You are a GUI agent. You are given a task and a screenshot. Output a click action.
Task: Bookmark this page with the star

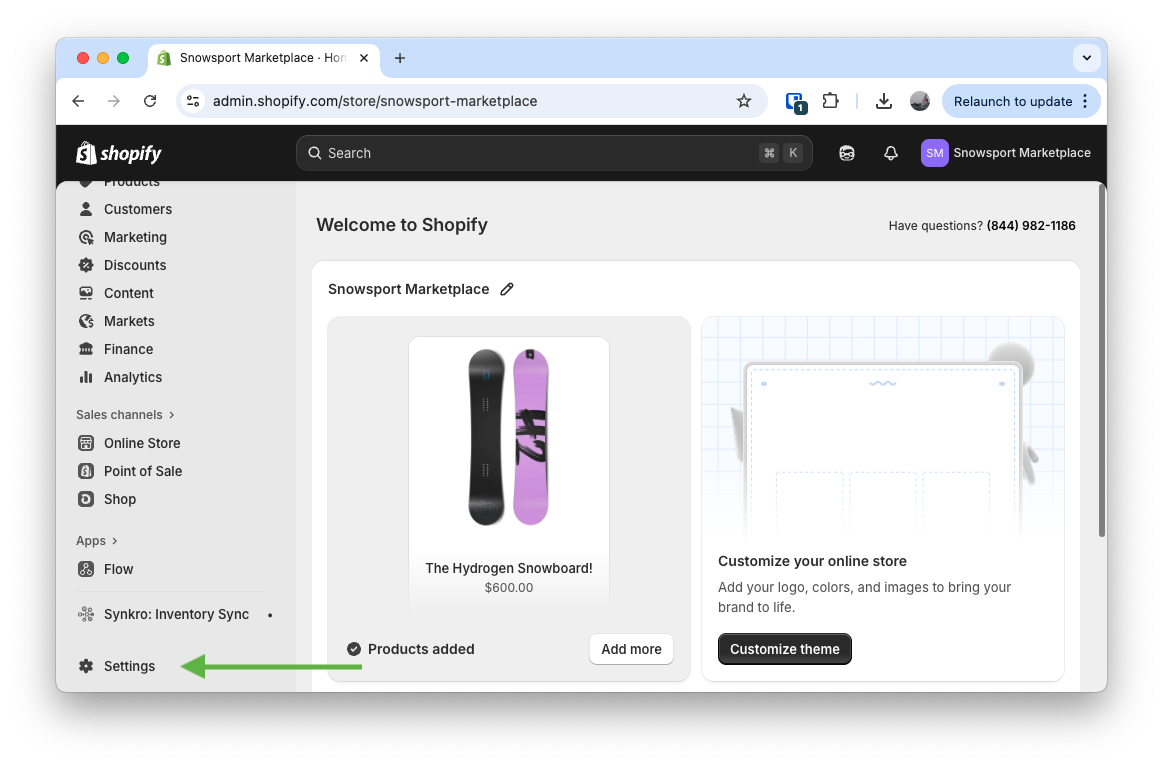point(744,101)
